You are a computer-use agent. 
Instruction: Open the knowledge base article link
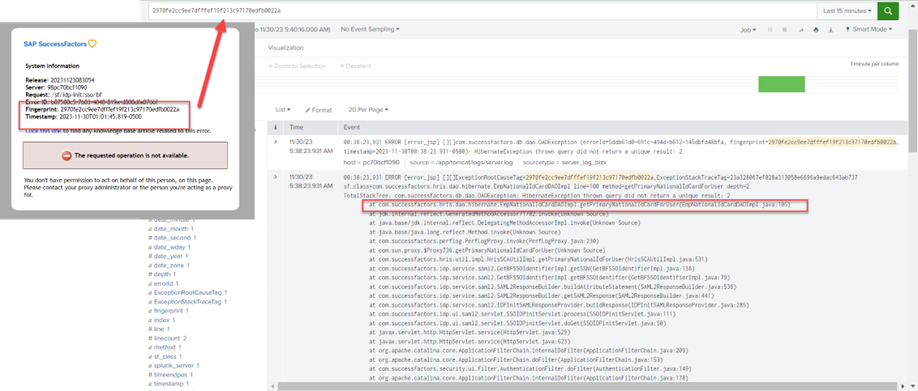pyautogui.click(x=43, y=131)
